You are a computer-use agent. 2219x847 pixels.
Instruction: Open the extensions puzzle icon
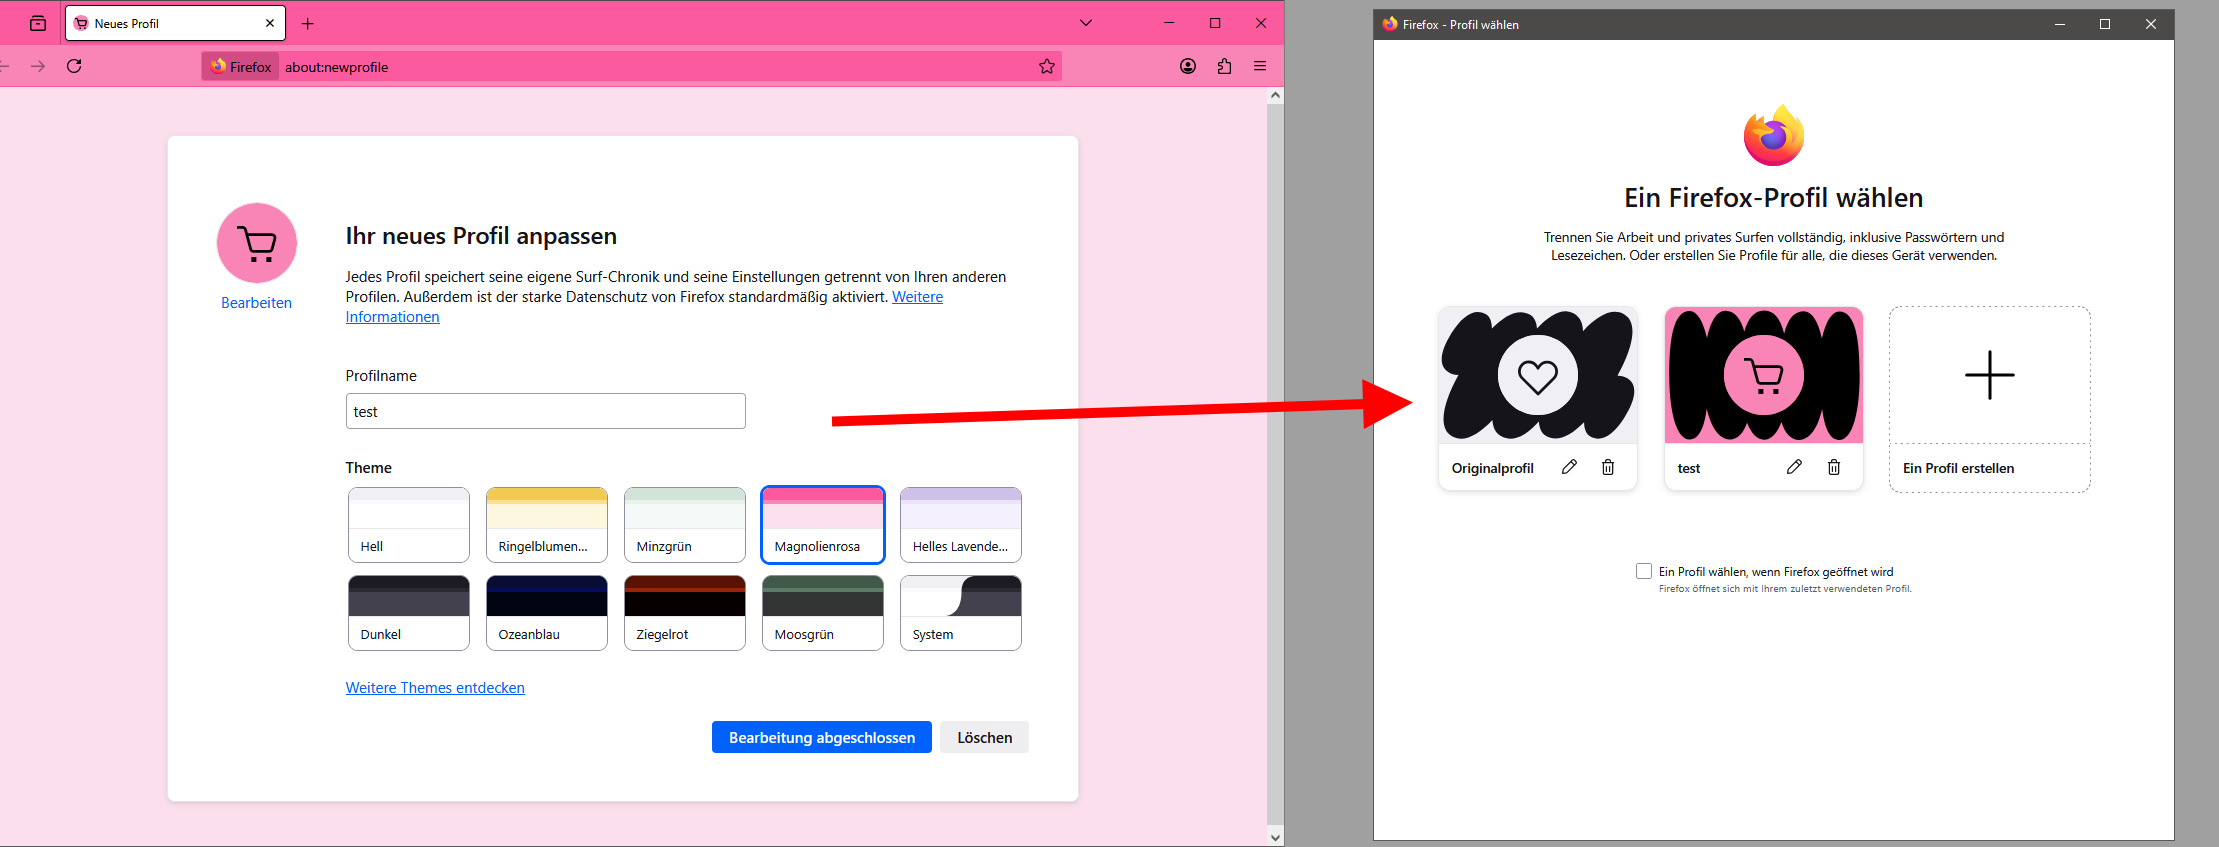tap(1224, 67)
